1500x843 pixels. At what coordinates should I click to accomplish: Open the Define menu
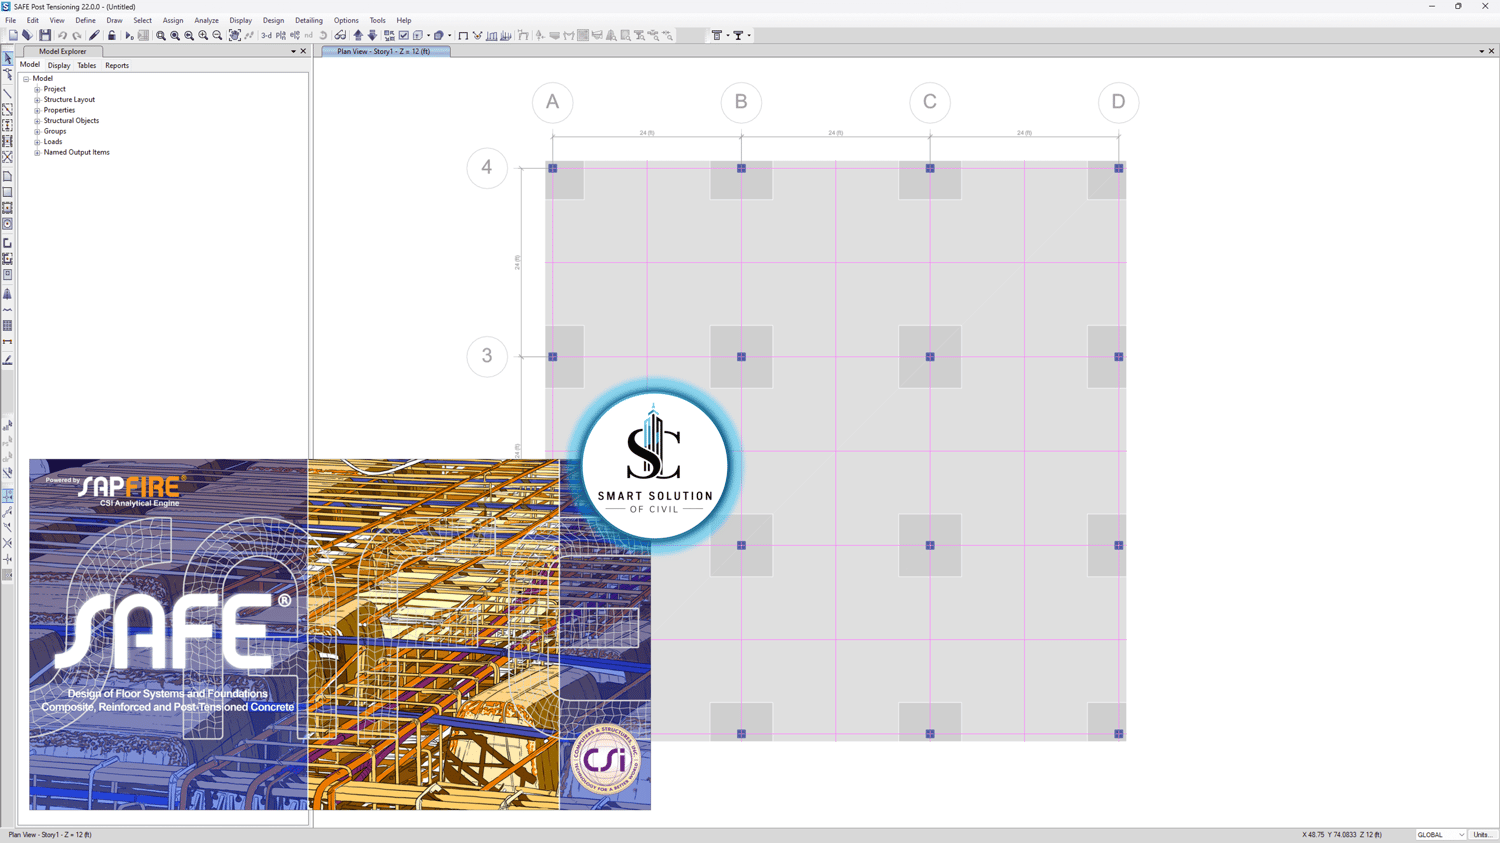[x=86, y=20]
